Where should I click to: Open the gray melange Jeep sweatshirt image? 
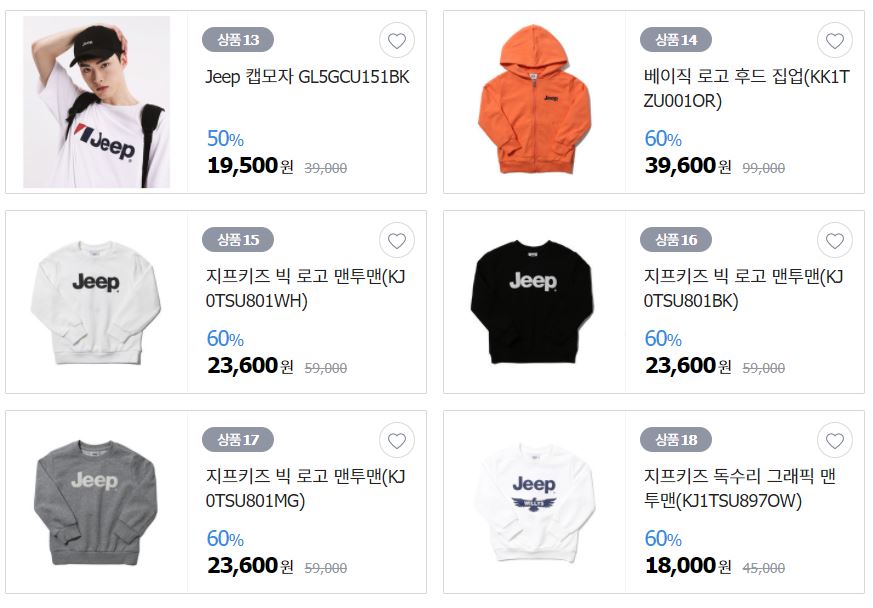pyautogui.click(x=95, y=503)
